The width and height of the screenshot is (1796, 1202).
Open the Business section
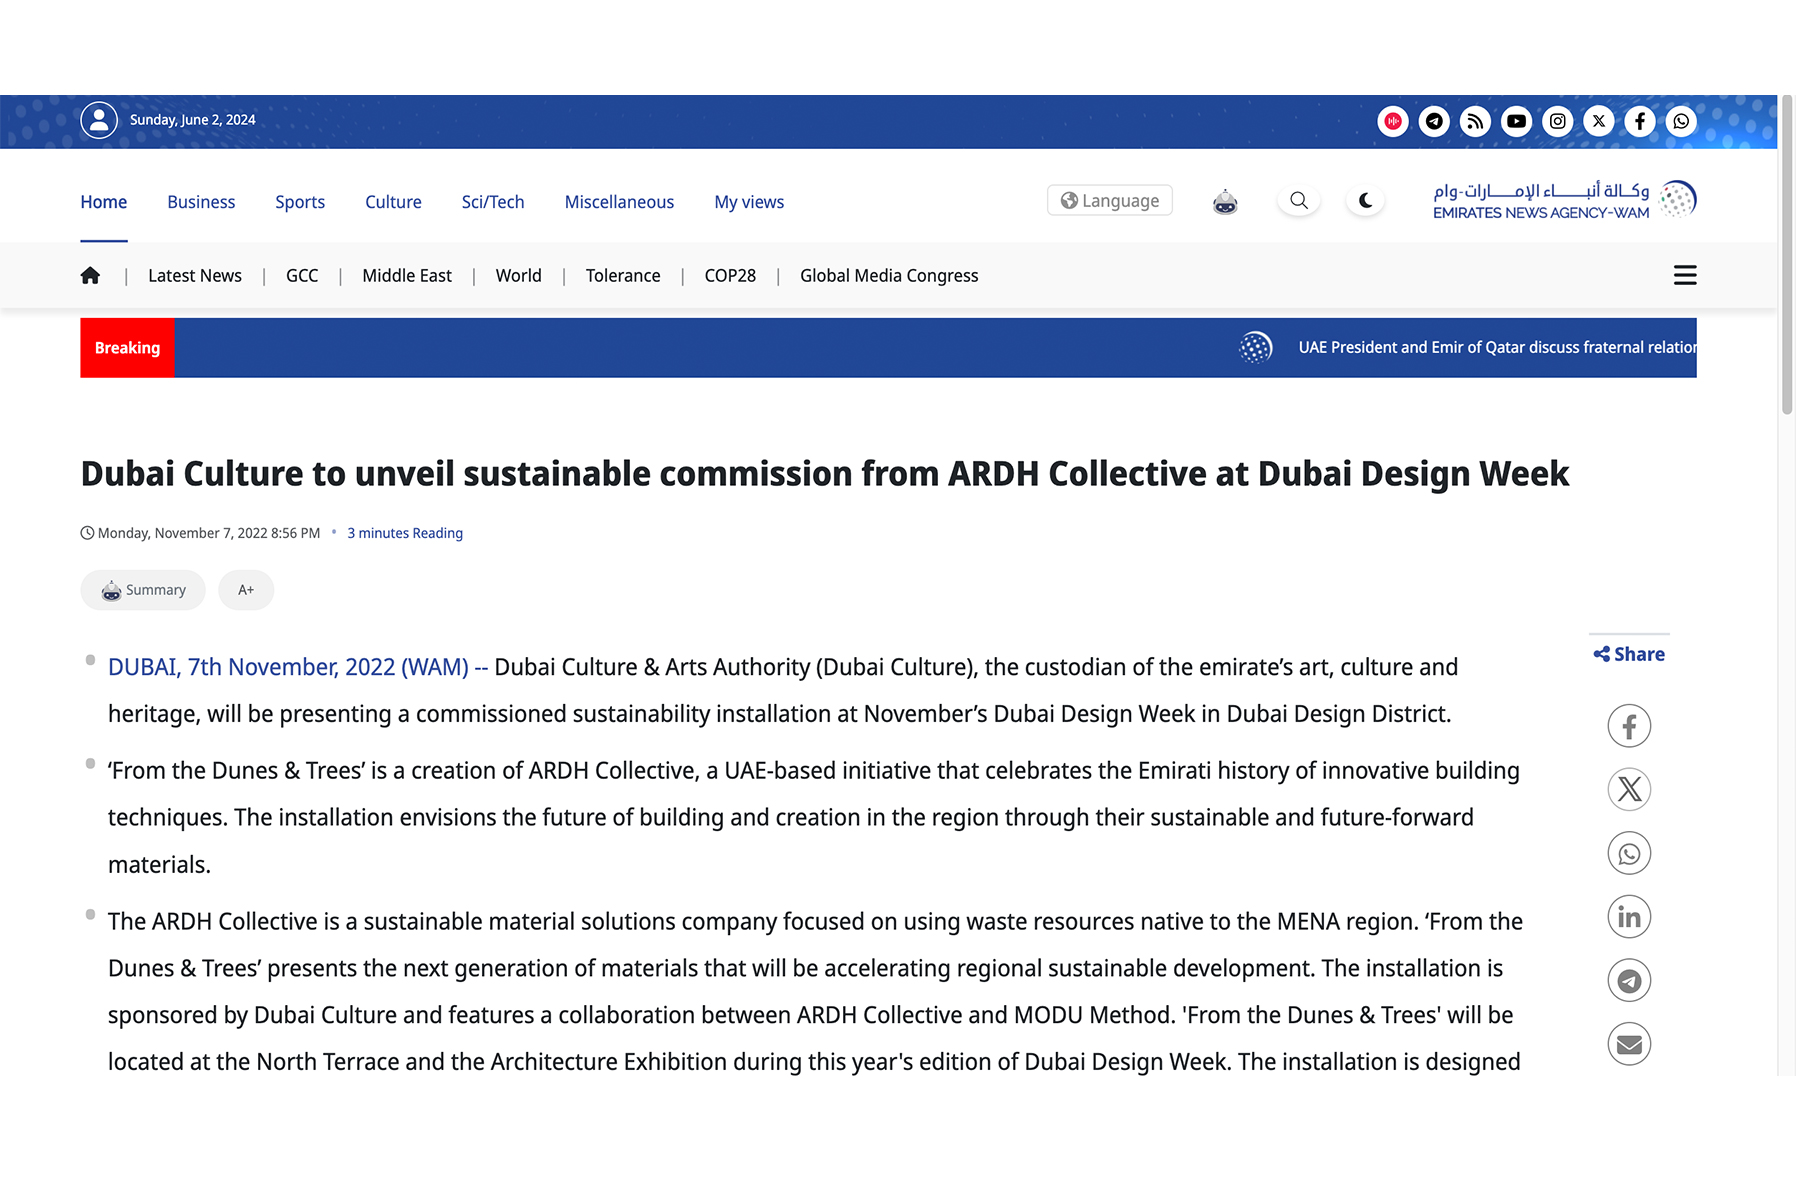point(201,202)
